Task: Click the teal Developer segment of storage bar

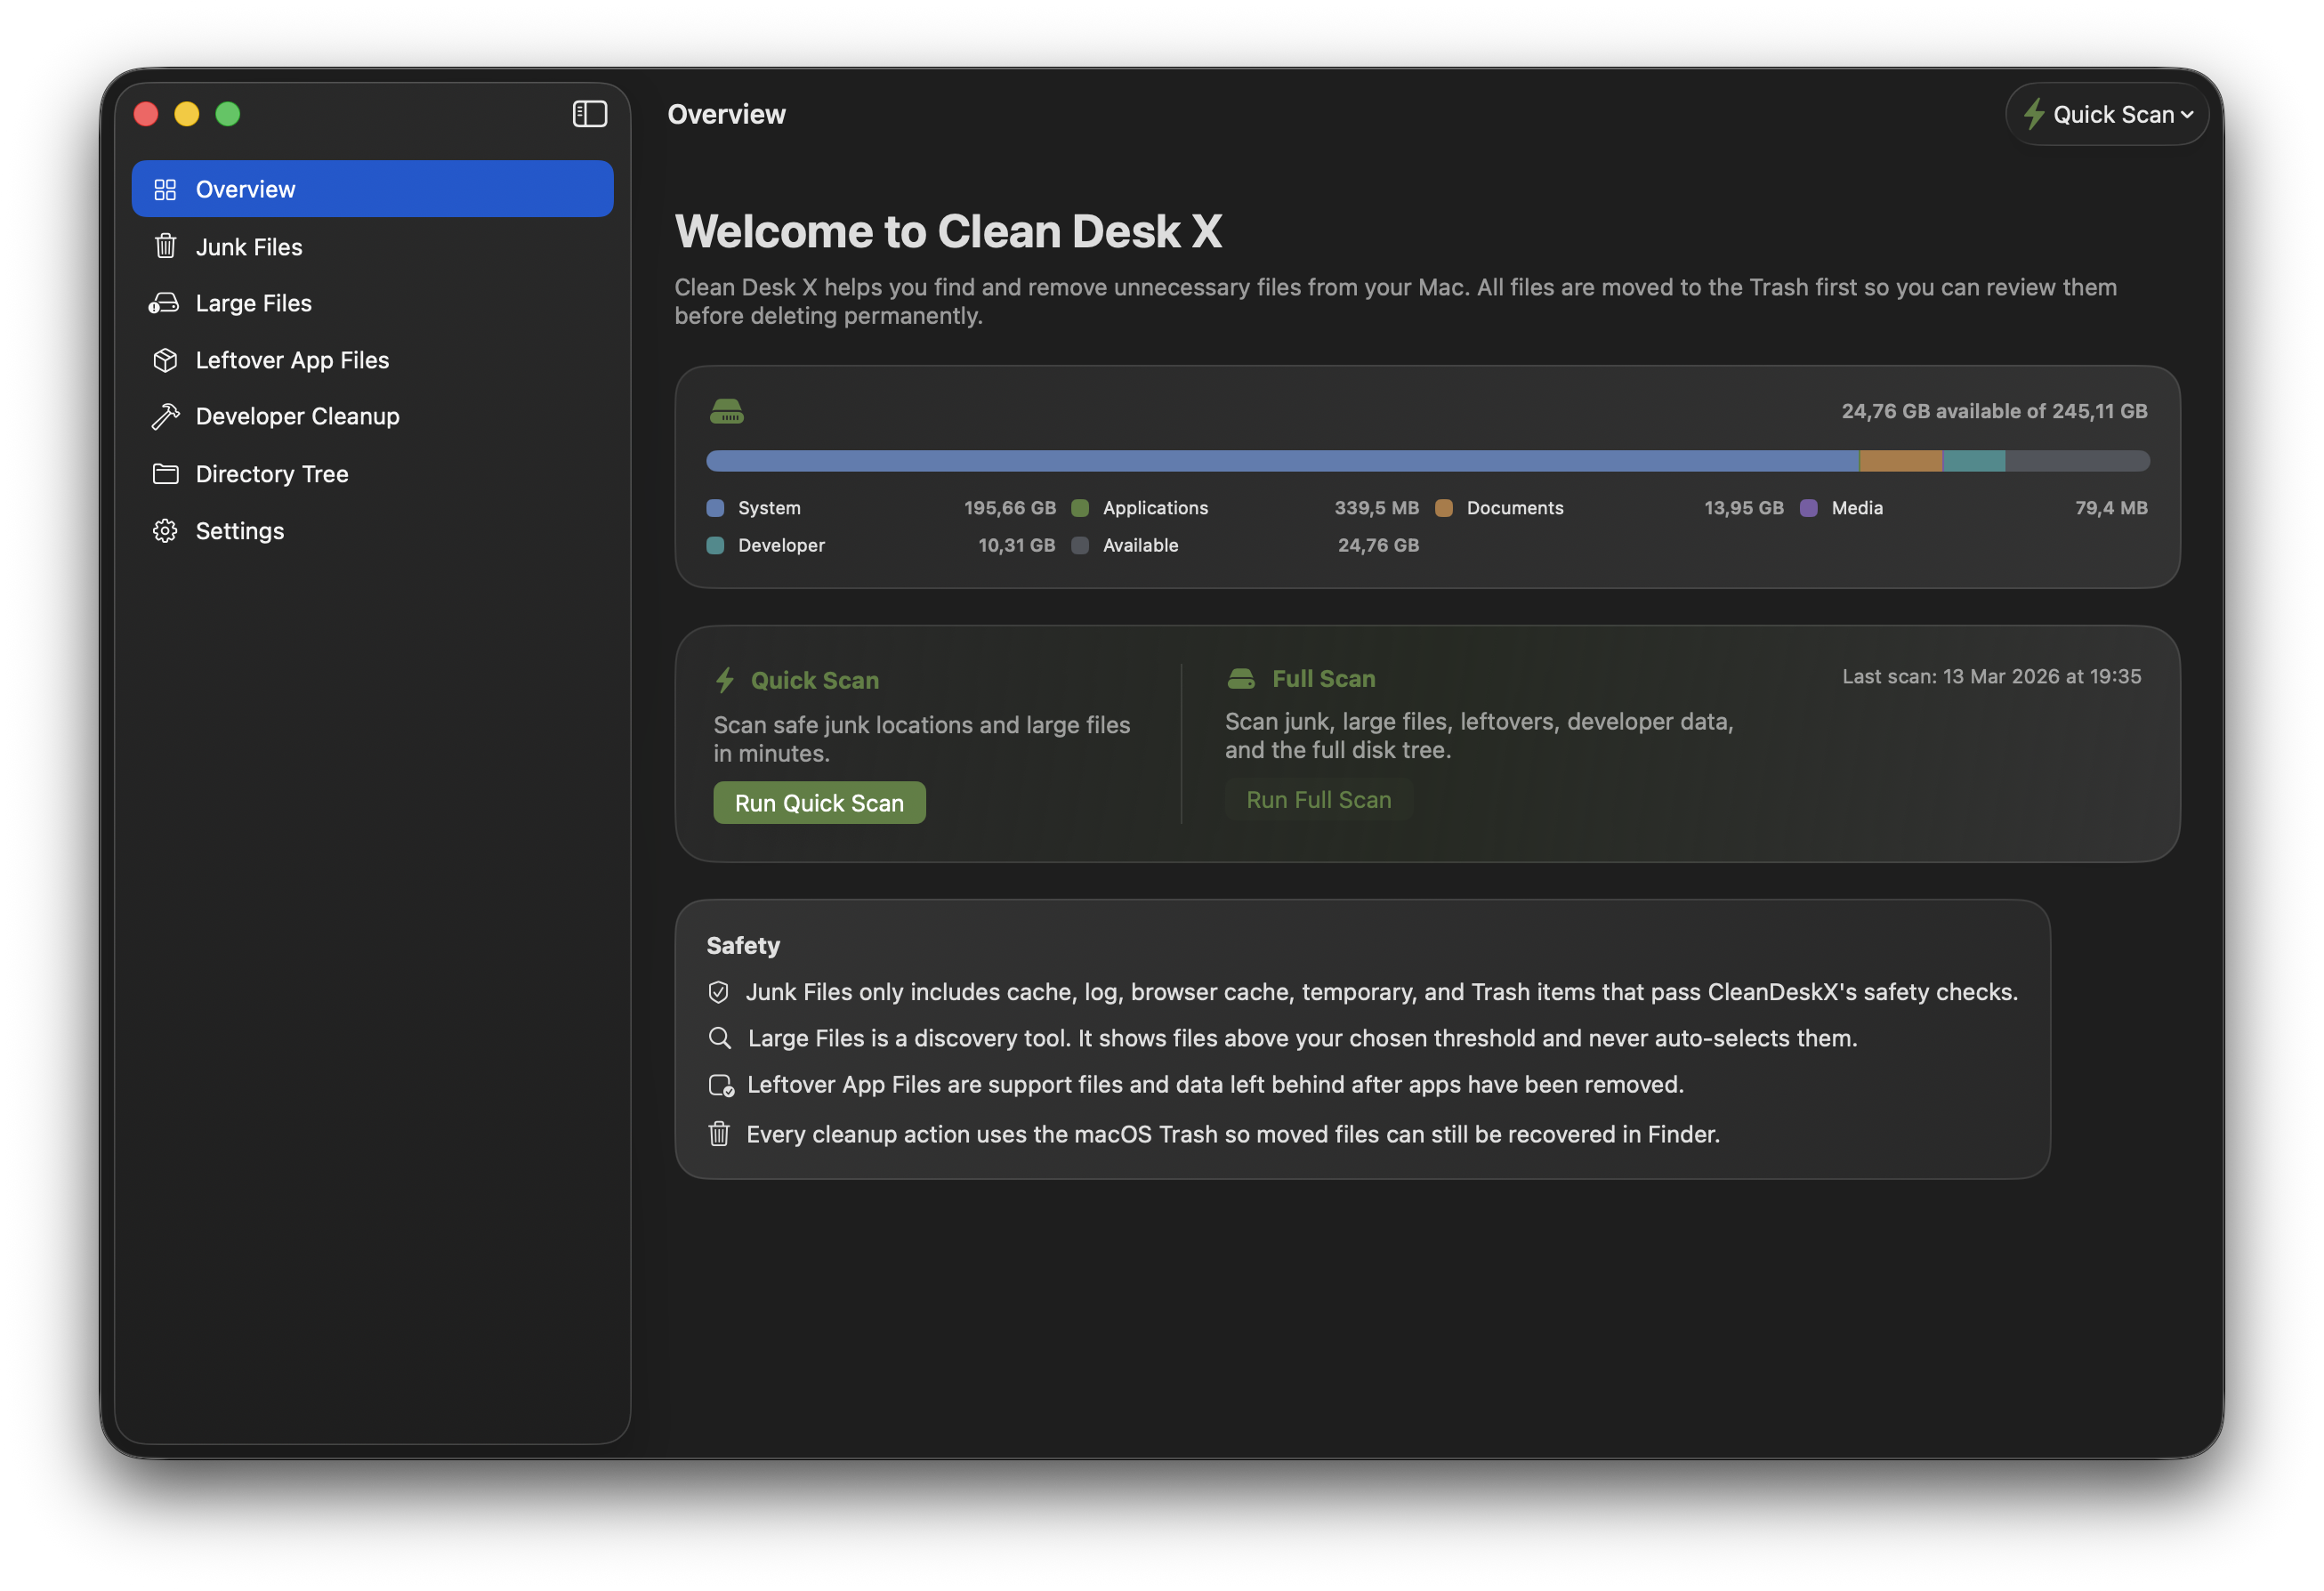Action: [x=1974, y=461]
